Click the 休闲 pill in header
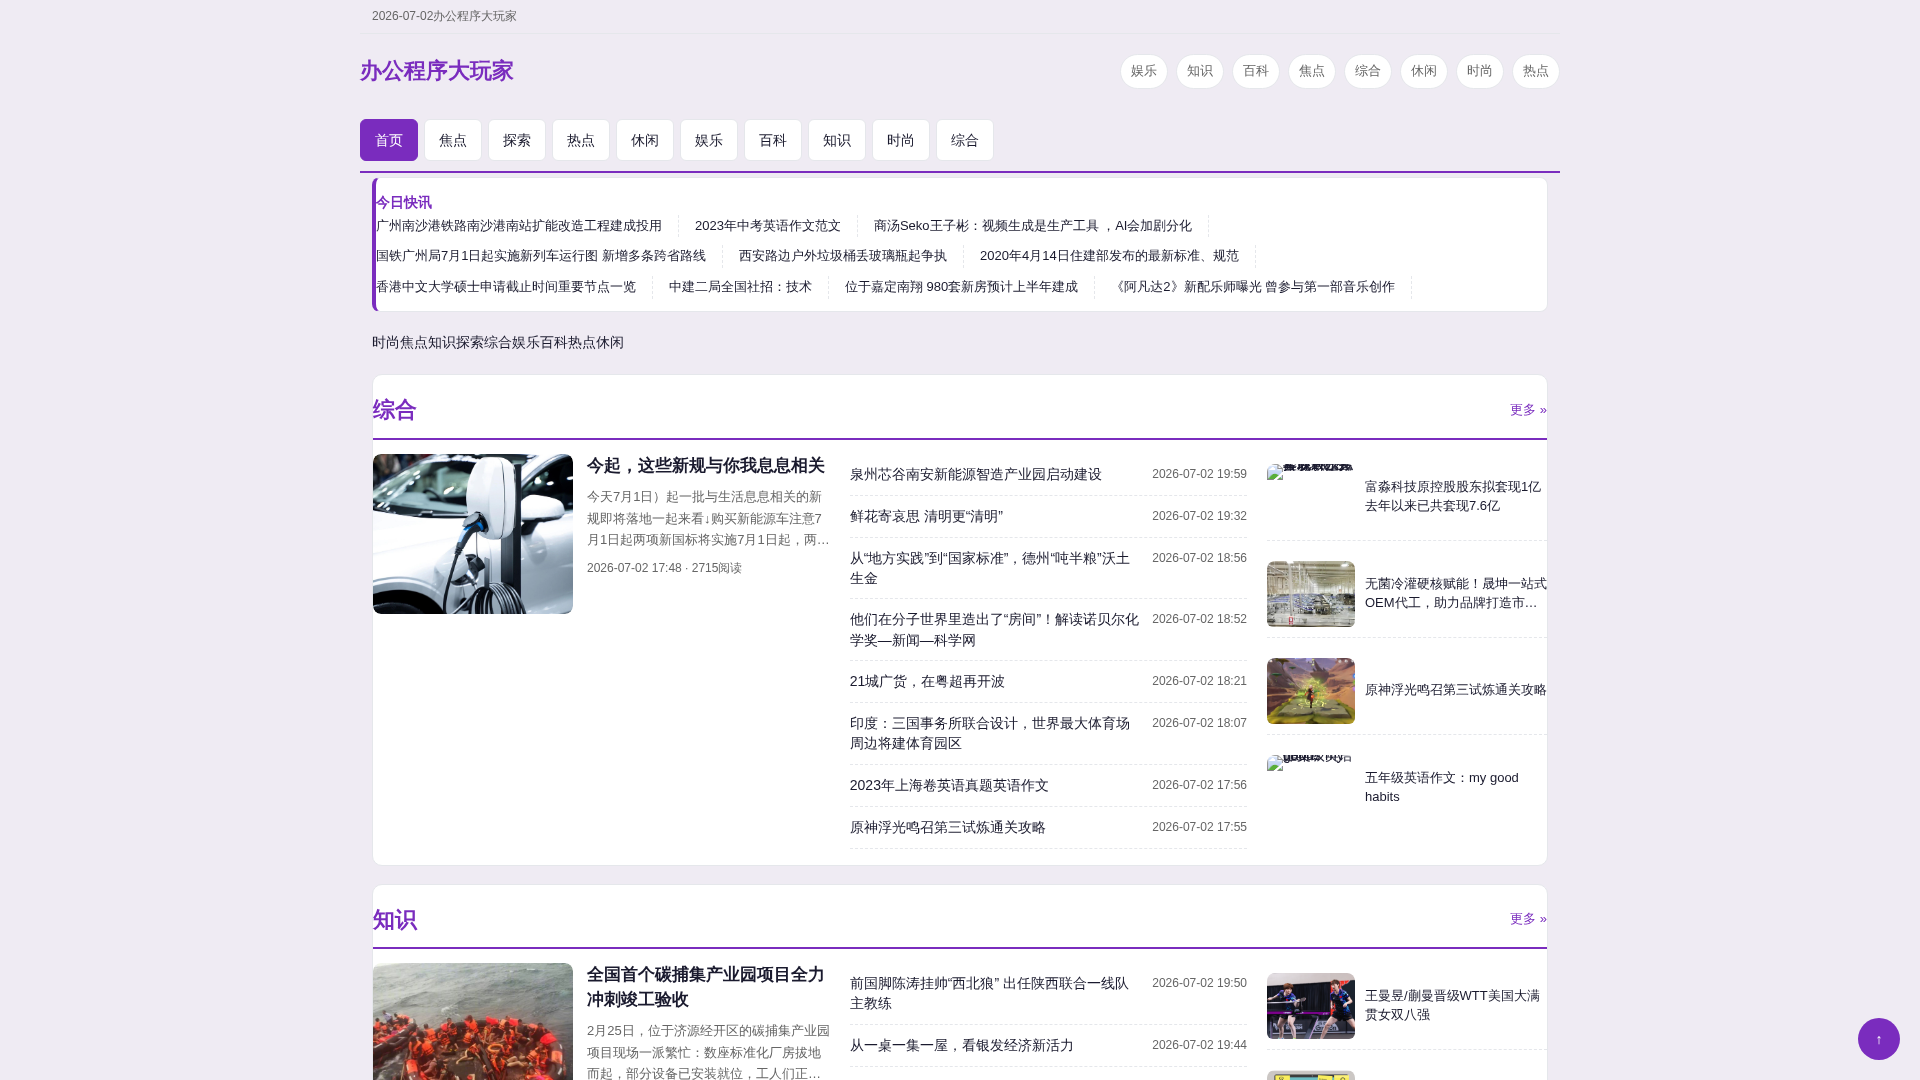 pyautogui.click(x=1424, y=71)
